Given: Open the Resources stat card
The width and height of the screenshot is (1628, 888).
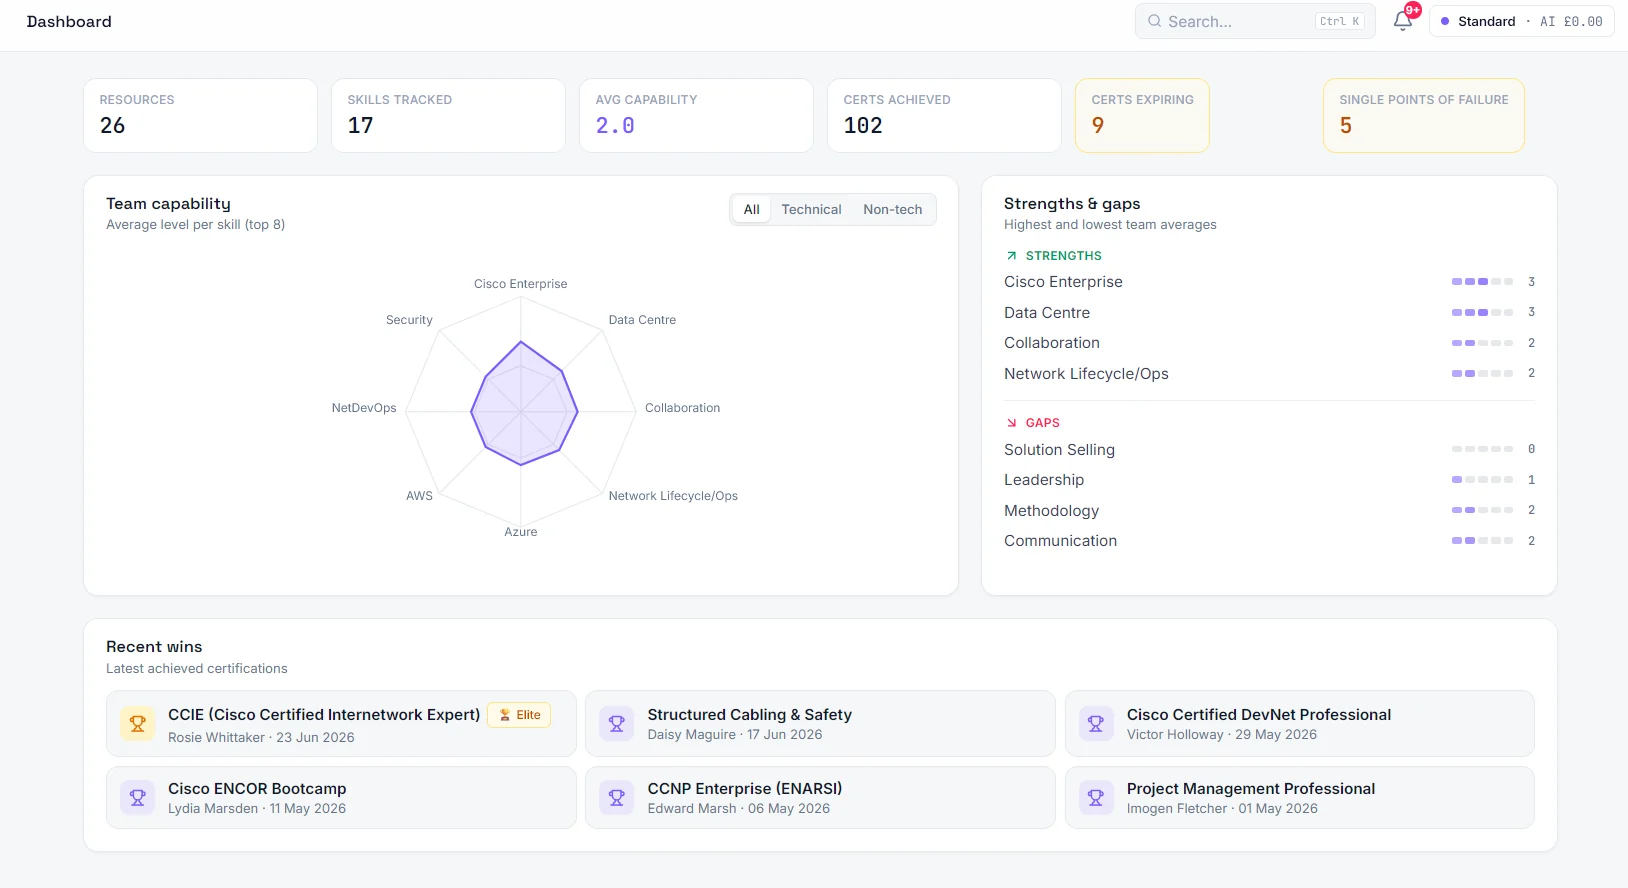Looking at the screenshot, I should coord(200,115).
